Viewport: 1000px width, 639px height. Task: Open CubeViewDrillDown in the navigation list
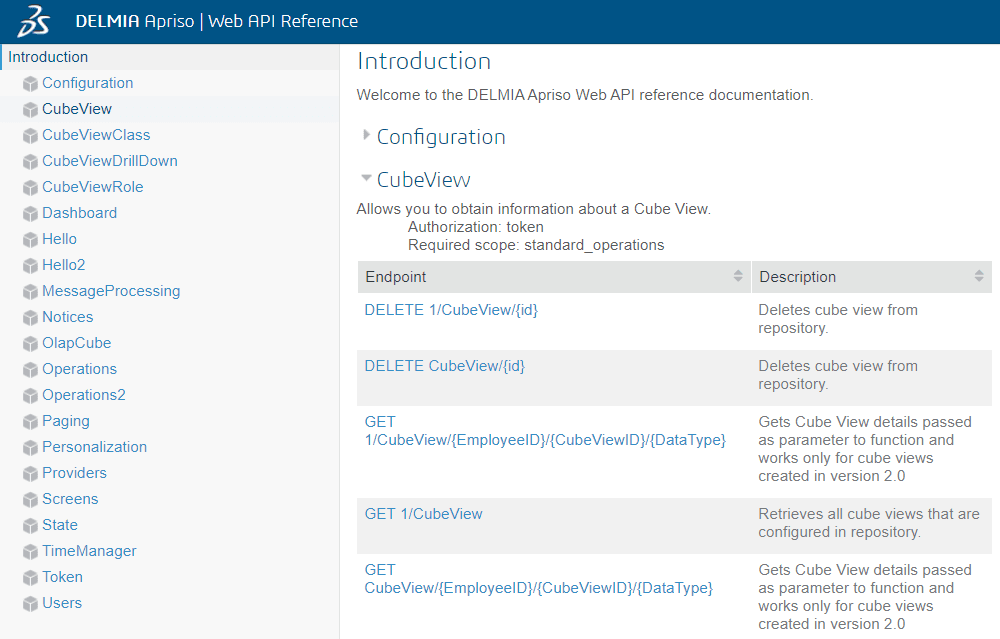click(110, 161)
